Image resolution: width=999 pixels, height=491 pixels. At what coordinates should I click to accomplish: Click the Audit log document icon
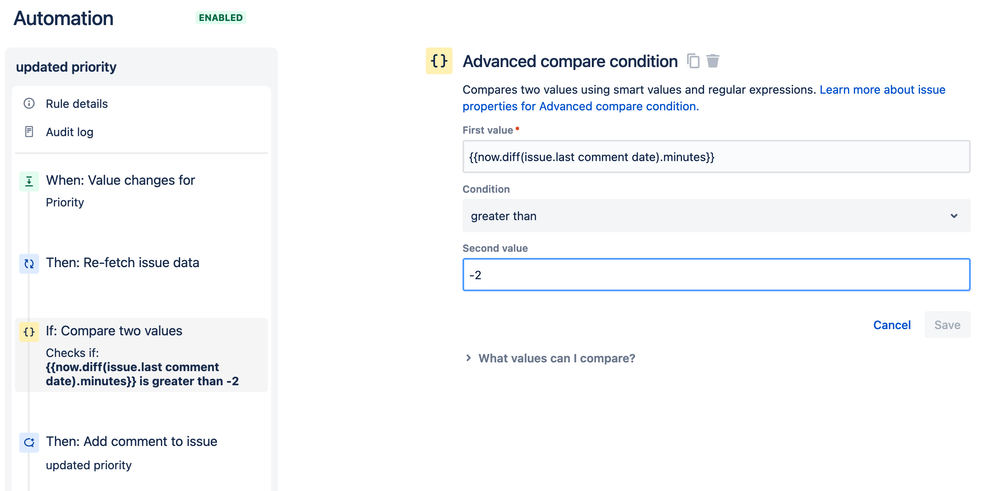click(x=29, y=132)
